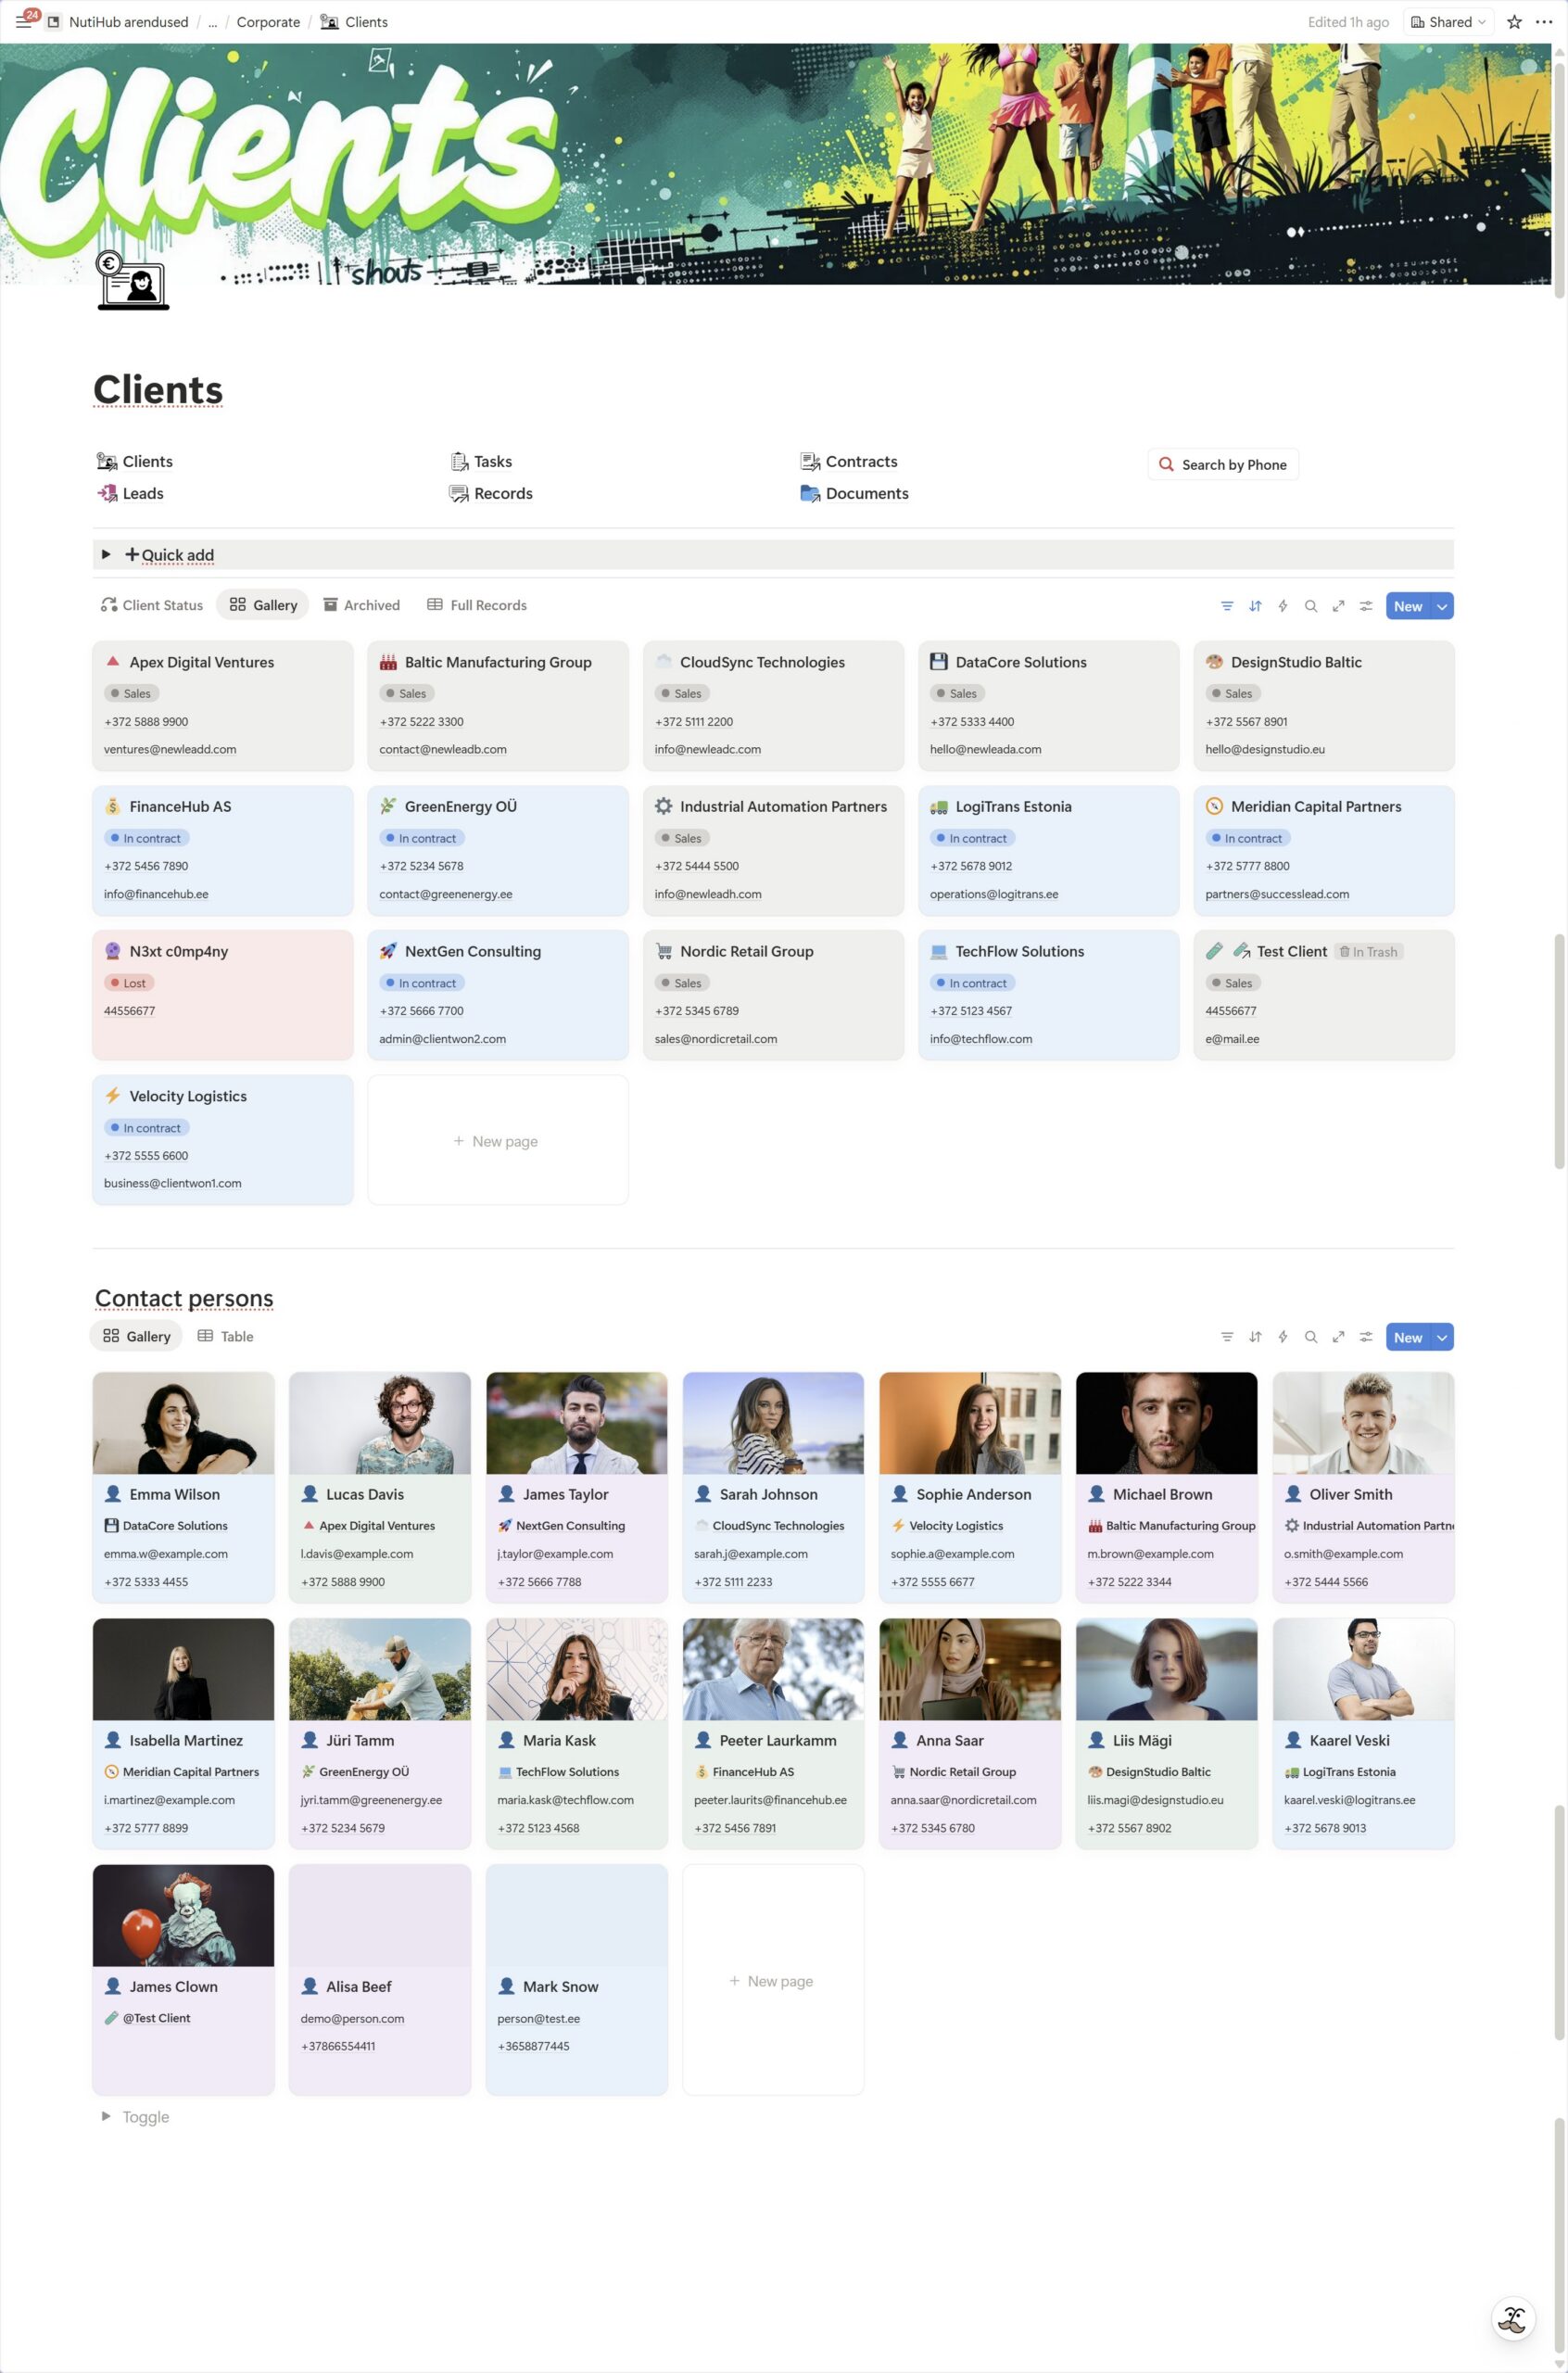This screenshot has width=1568, height=2373.
Task: Click the favorite star icon in top bar
Action: coord(1514,22)
